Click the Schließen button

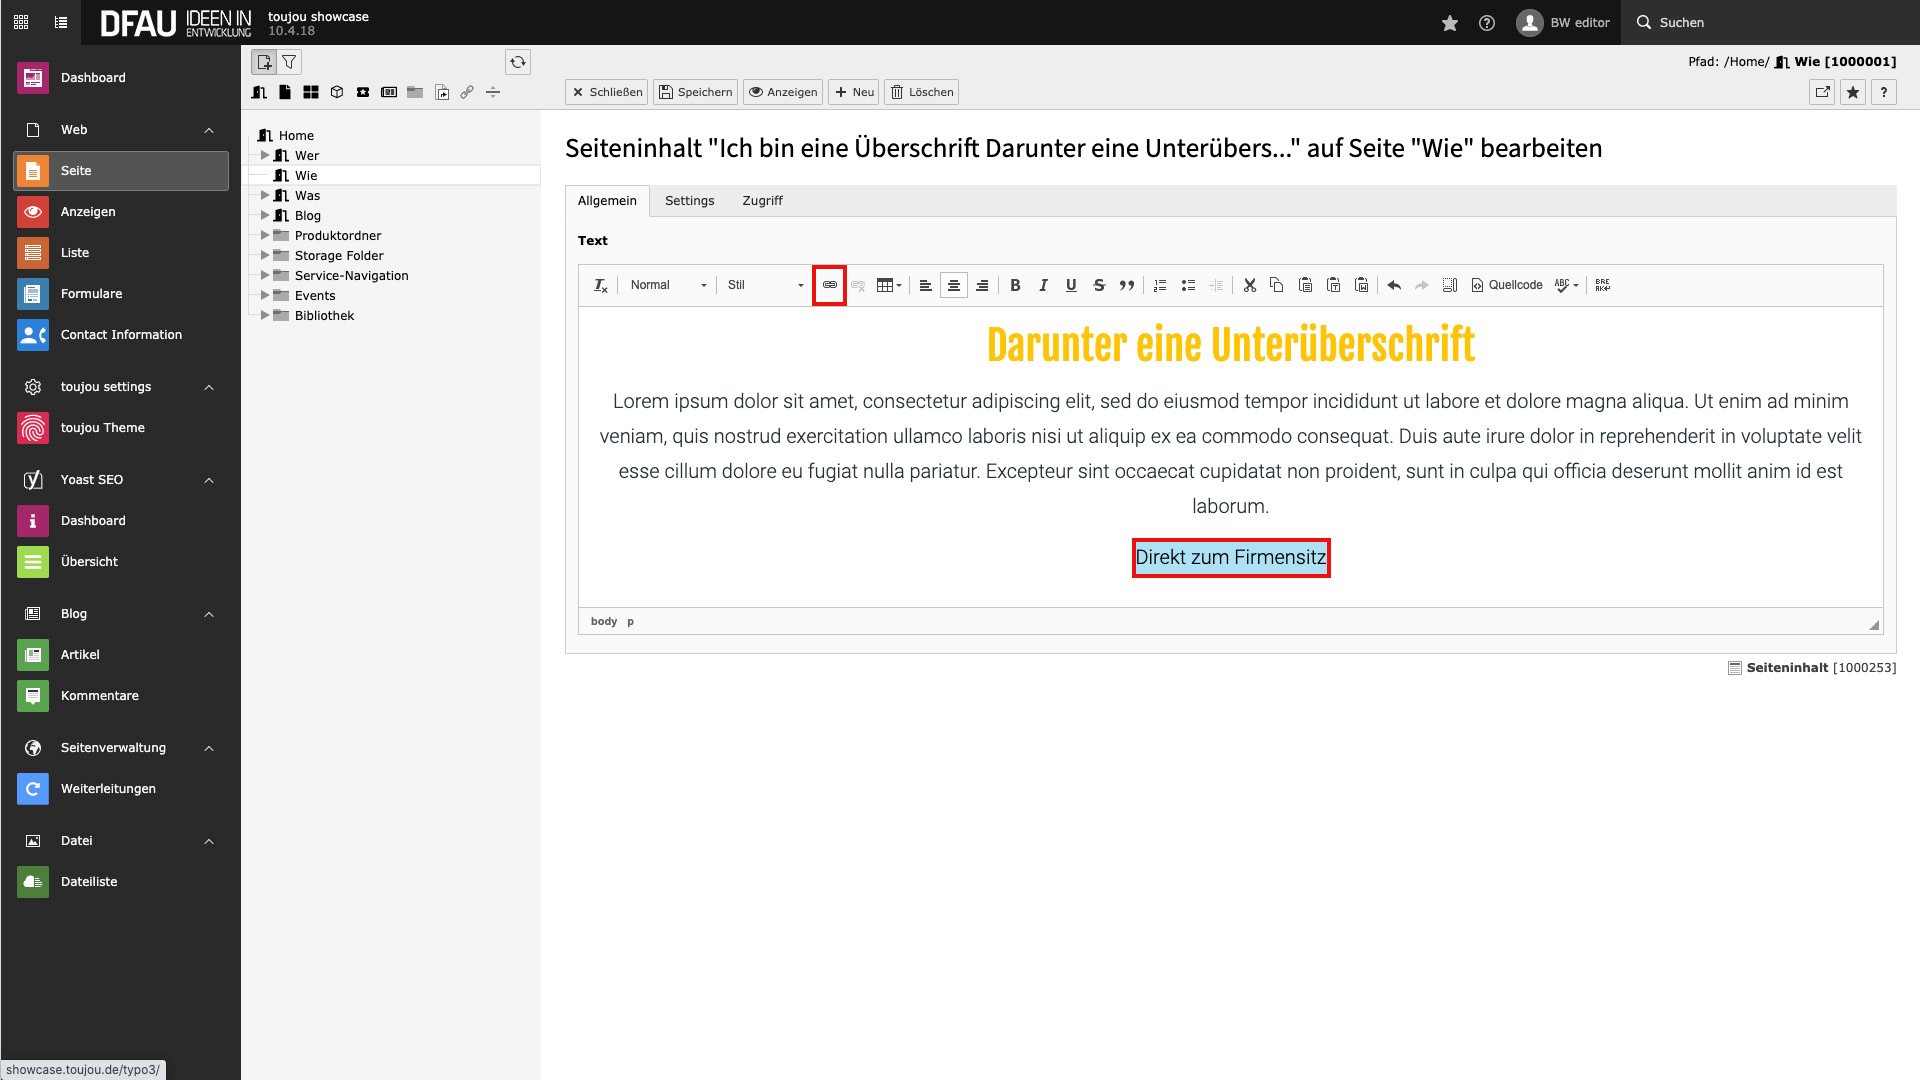point(606,92)
